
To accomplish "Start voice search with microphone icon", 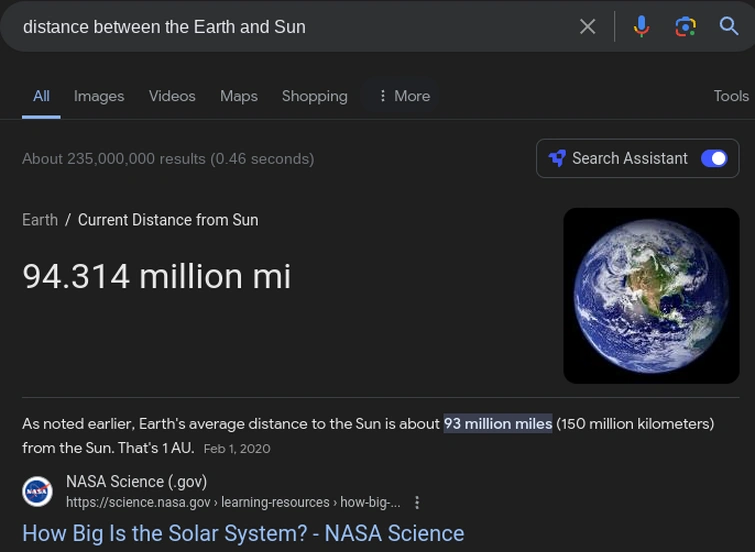I will point(641,27).
